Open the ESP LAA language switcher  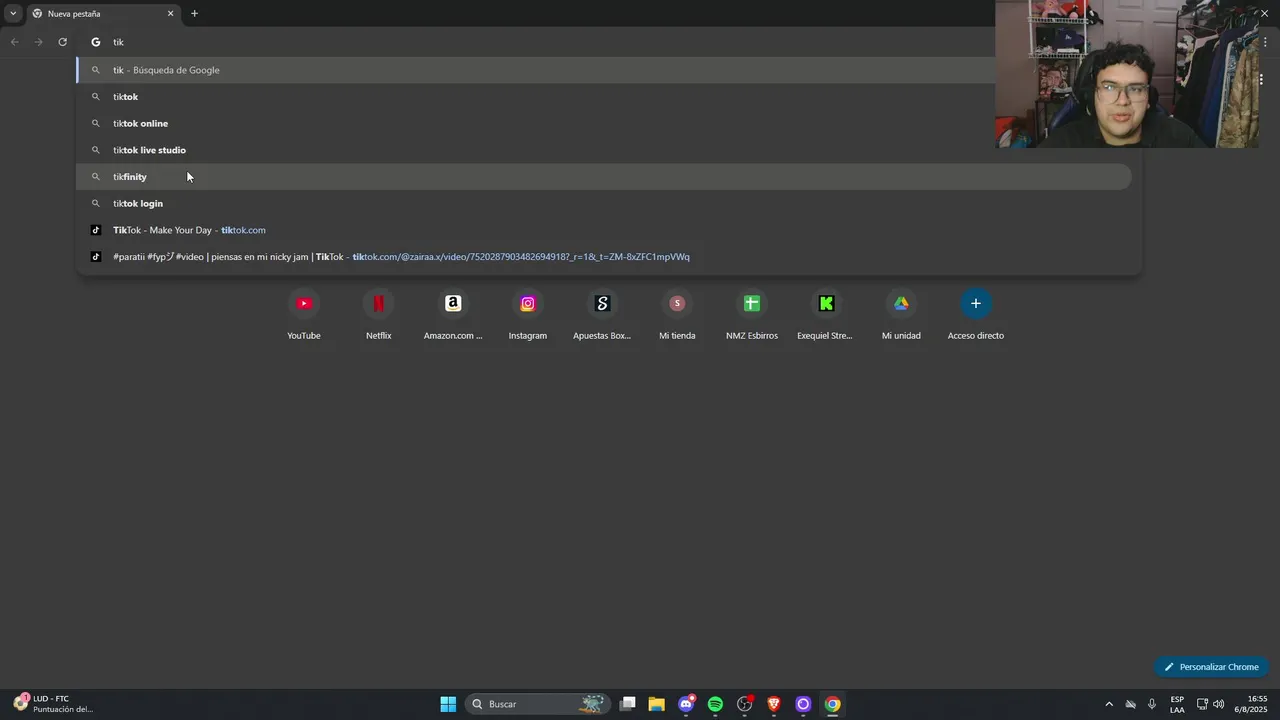click(1177, 704)
